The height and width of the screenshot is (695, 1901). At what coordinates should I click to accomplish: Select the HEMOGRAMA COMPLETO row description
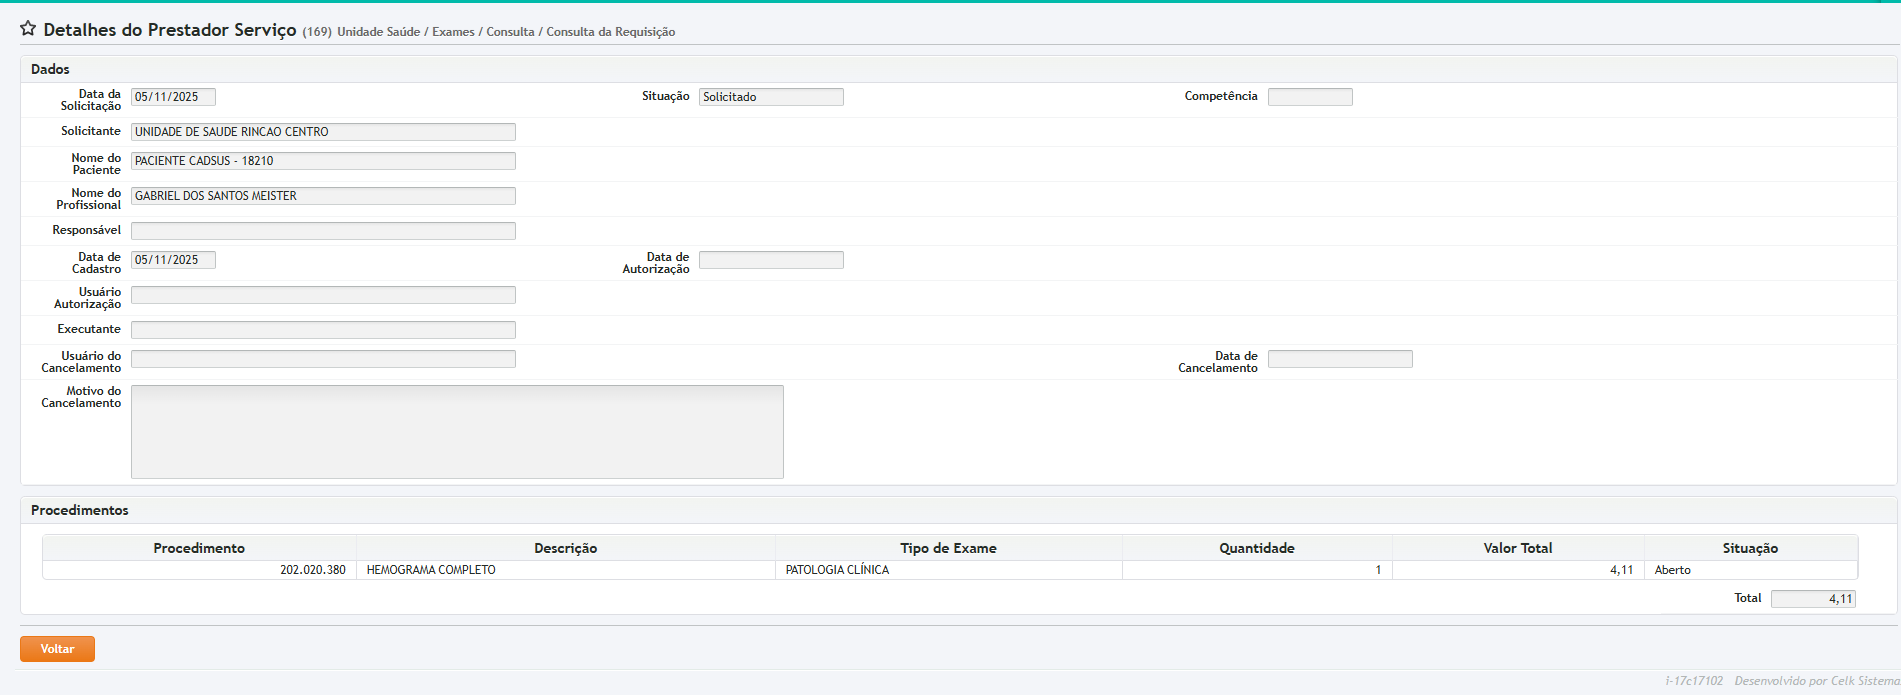point(431,570)
